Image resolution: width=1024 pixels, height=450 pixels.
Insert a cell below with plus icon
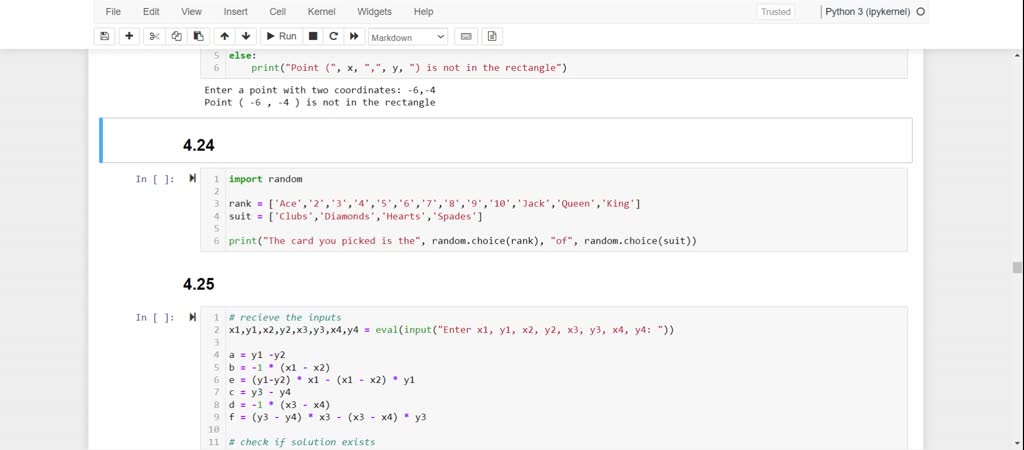129,36
